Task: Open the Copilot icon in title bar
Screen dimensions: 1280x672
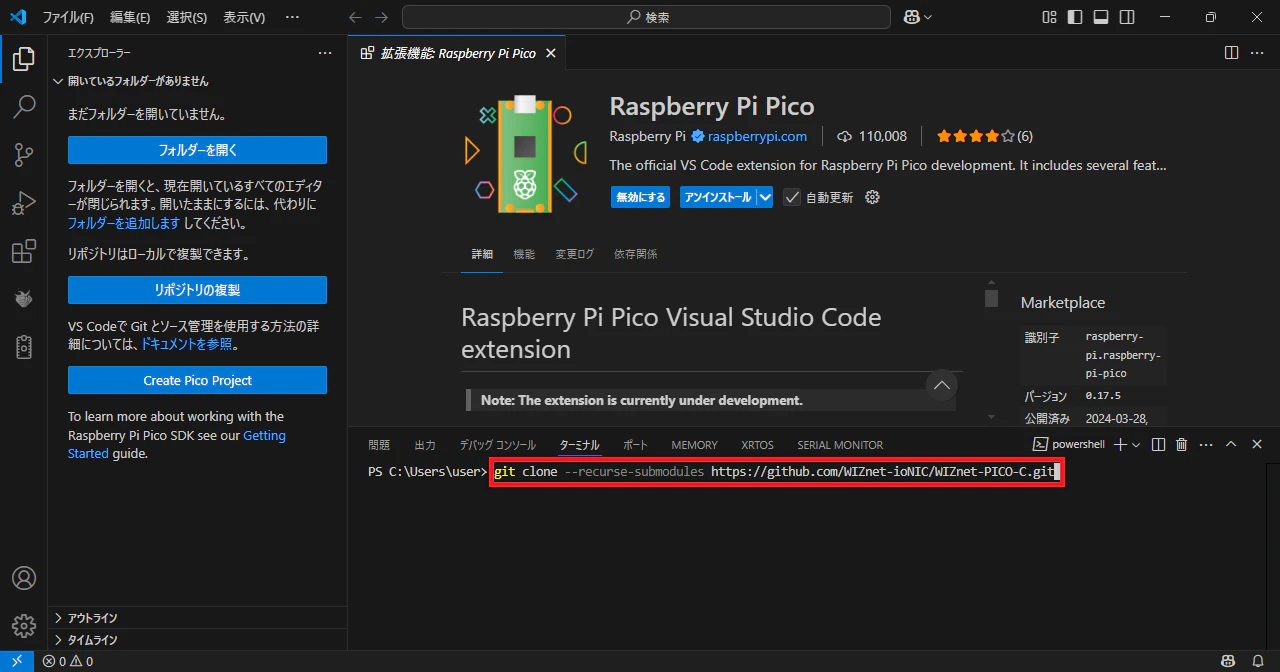Action: (x=912, y=17)
